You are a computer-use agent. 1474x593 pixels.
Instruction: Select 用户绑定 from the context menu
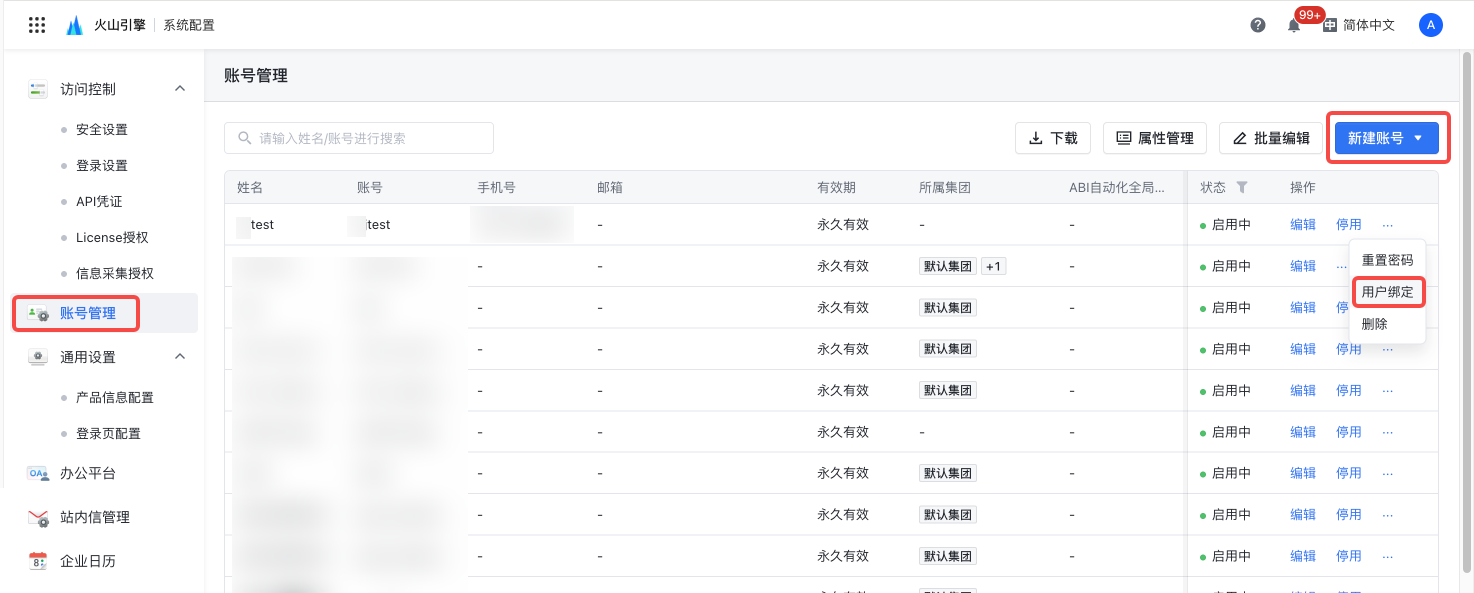point(1387,292)
